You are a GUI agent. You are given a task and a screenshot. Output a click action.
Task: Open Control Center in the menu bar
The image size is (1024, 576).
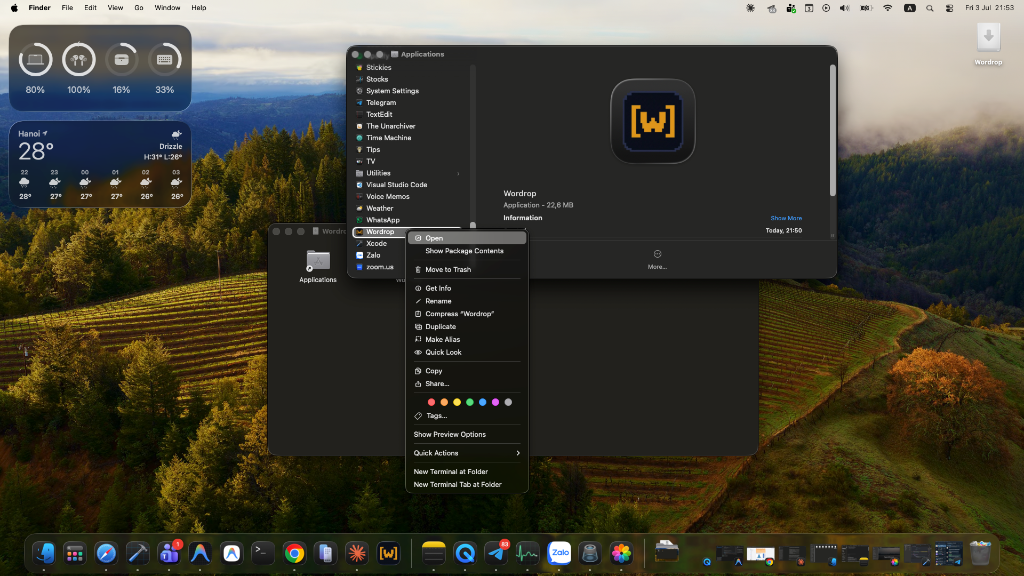click(949, 8)
